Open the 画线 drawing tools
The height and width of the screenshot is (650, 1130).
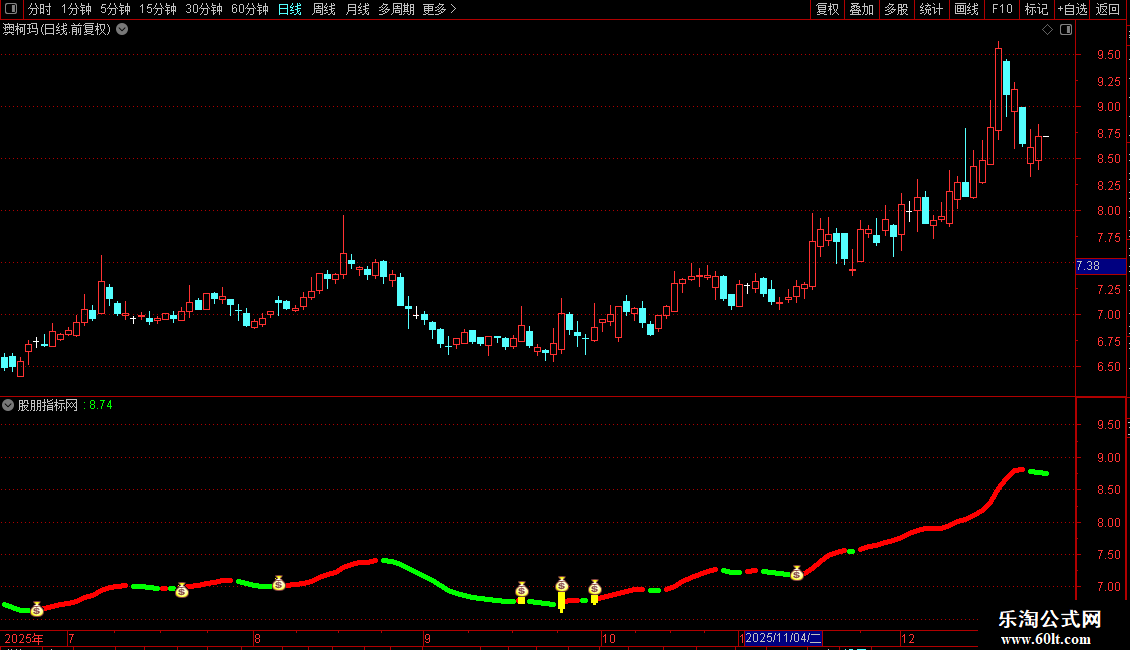click(x=966, y=9)
